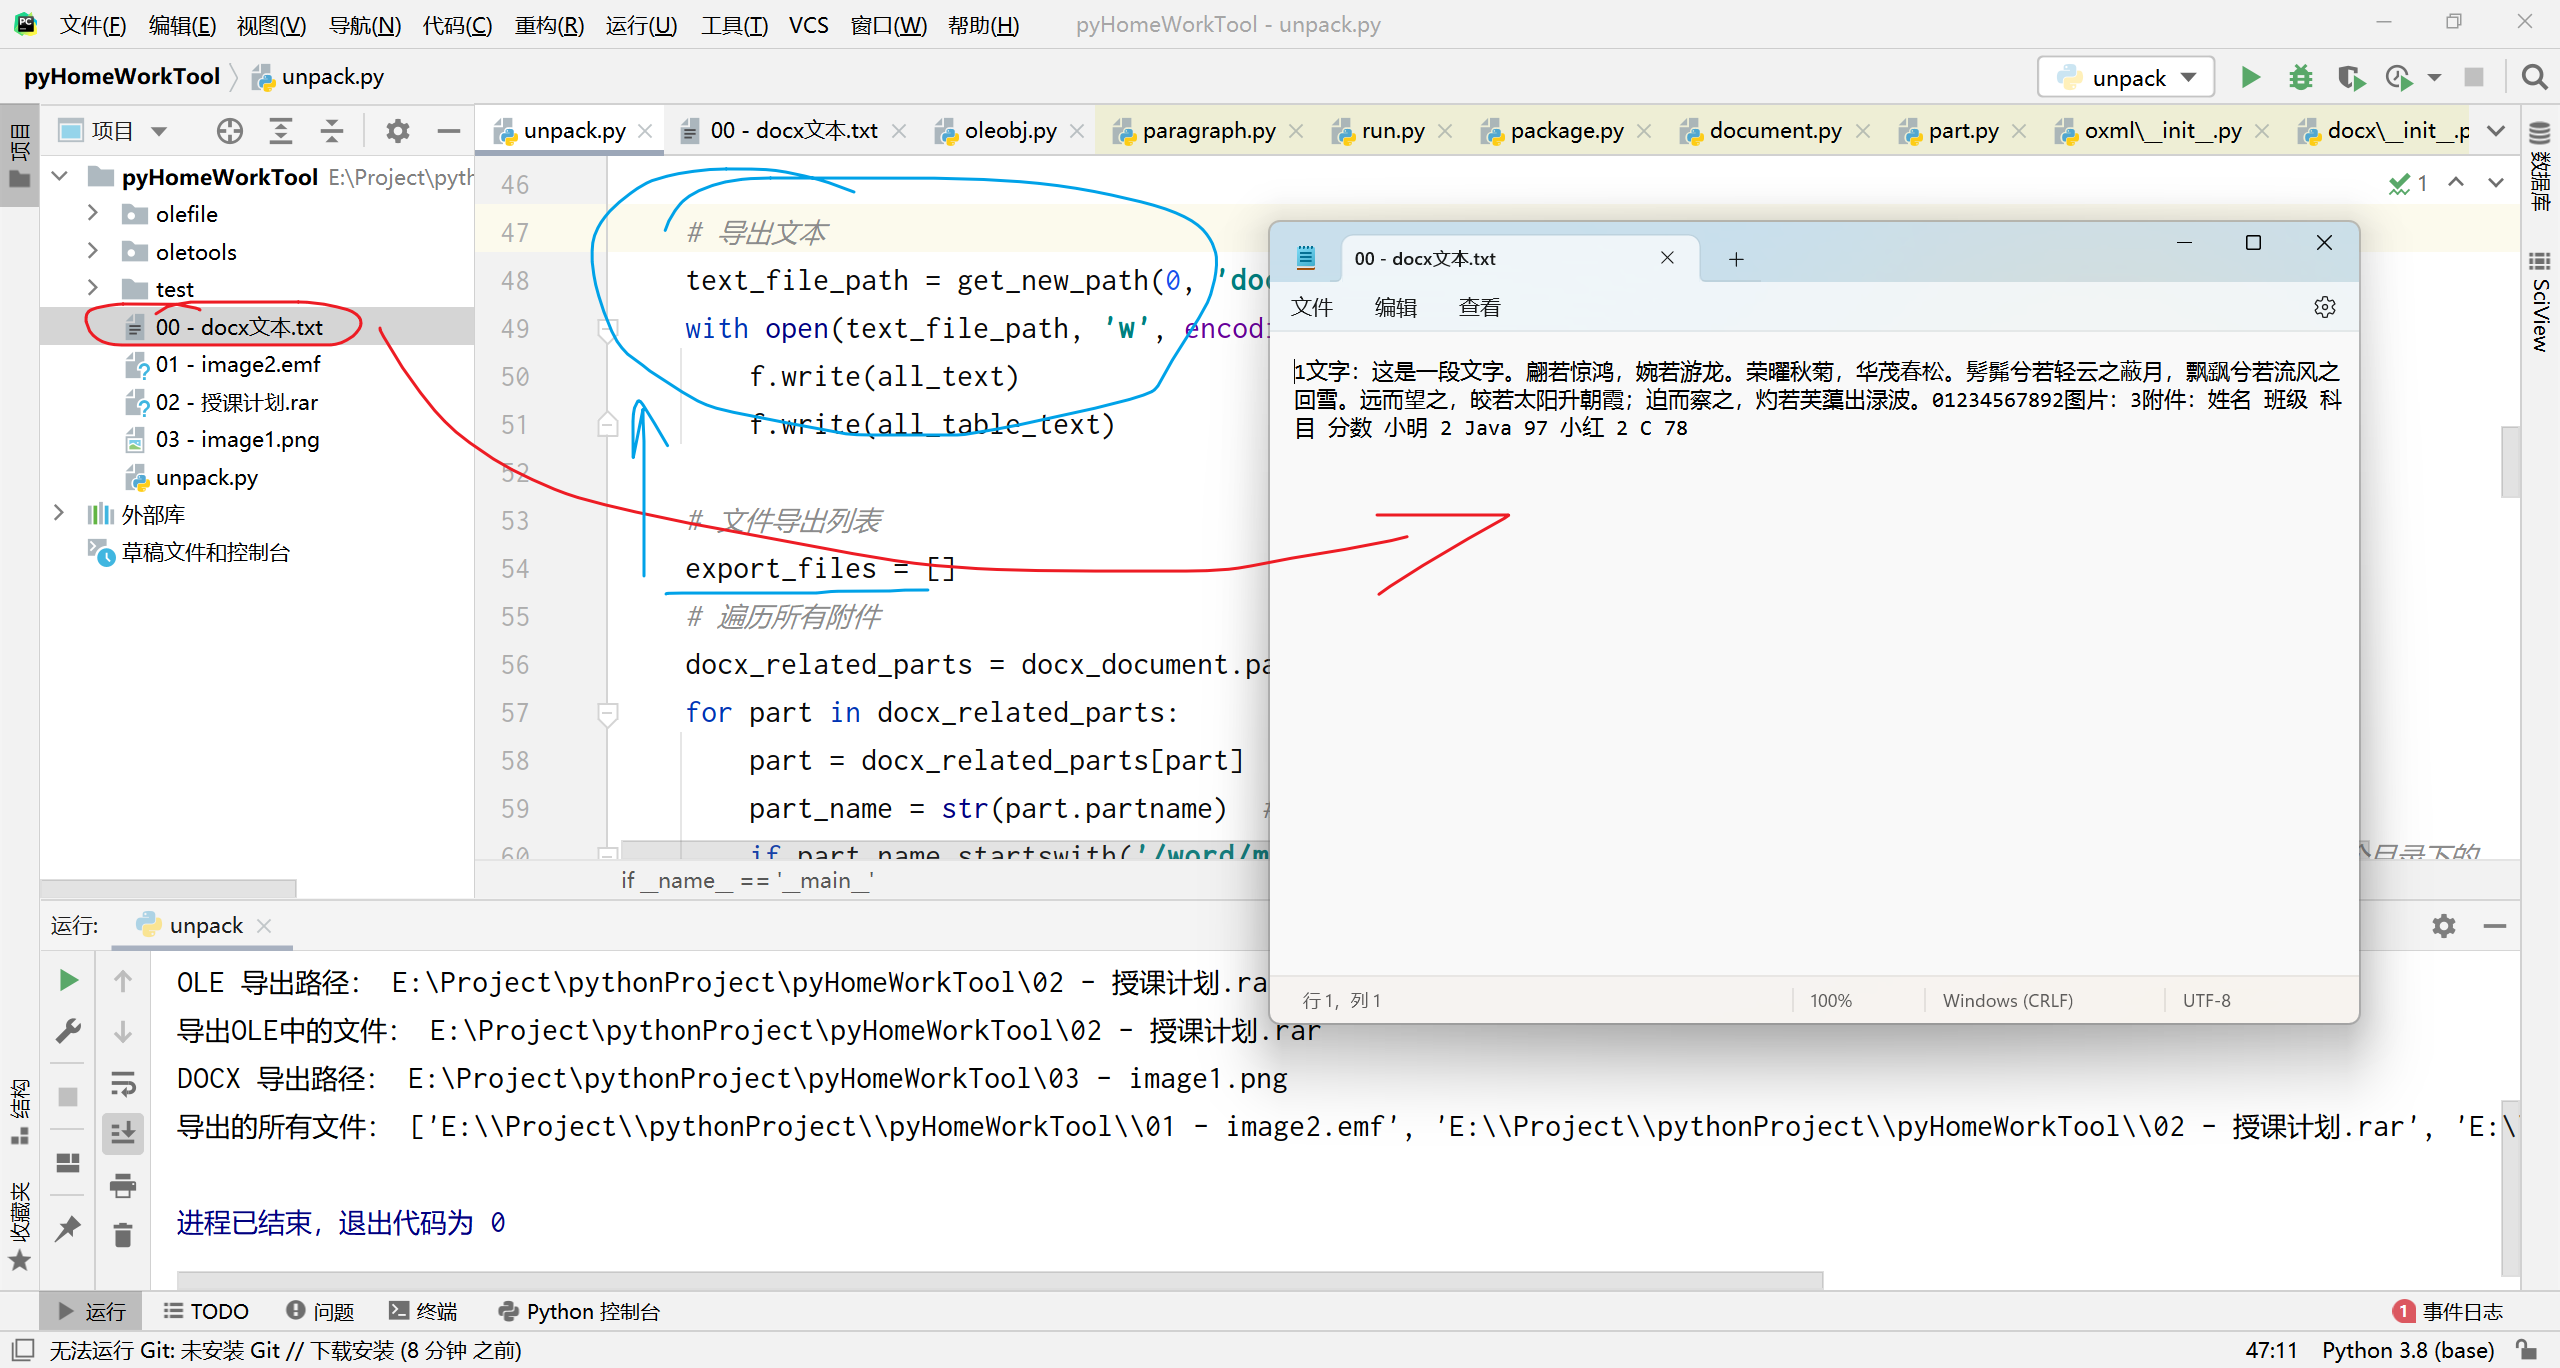Open the Python Console tool window
Image resolution: width=2560 pixels, height=1368 pixels.
click(x=580, y=1311)
